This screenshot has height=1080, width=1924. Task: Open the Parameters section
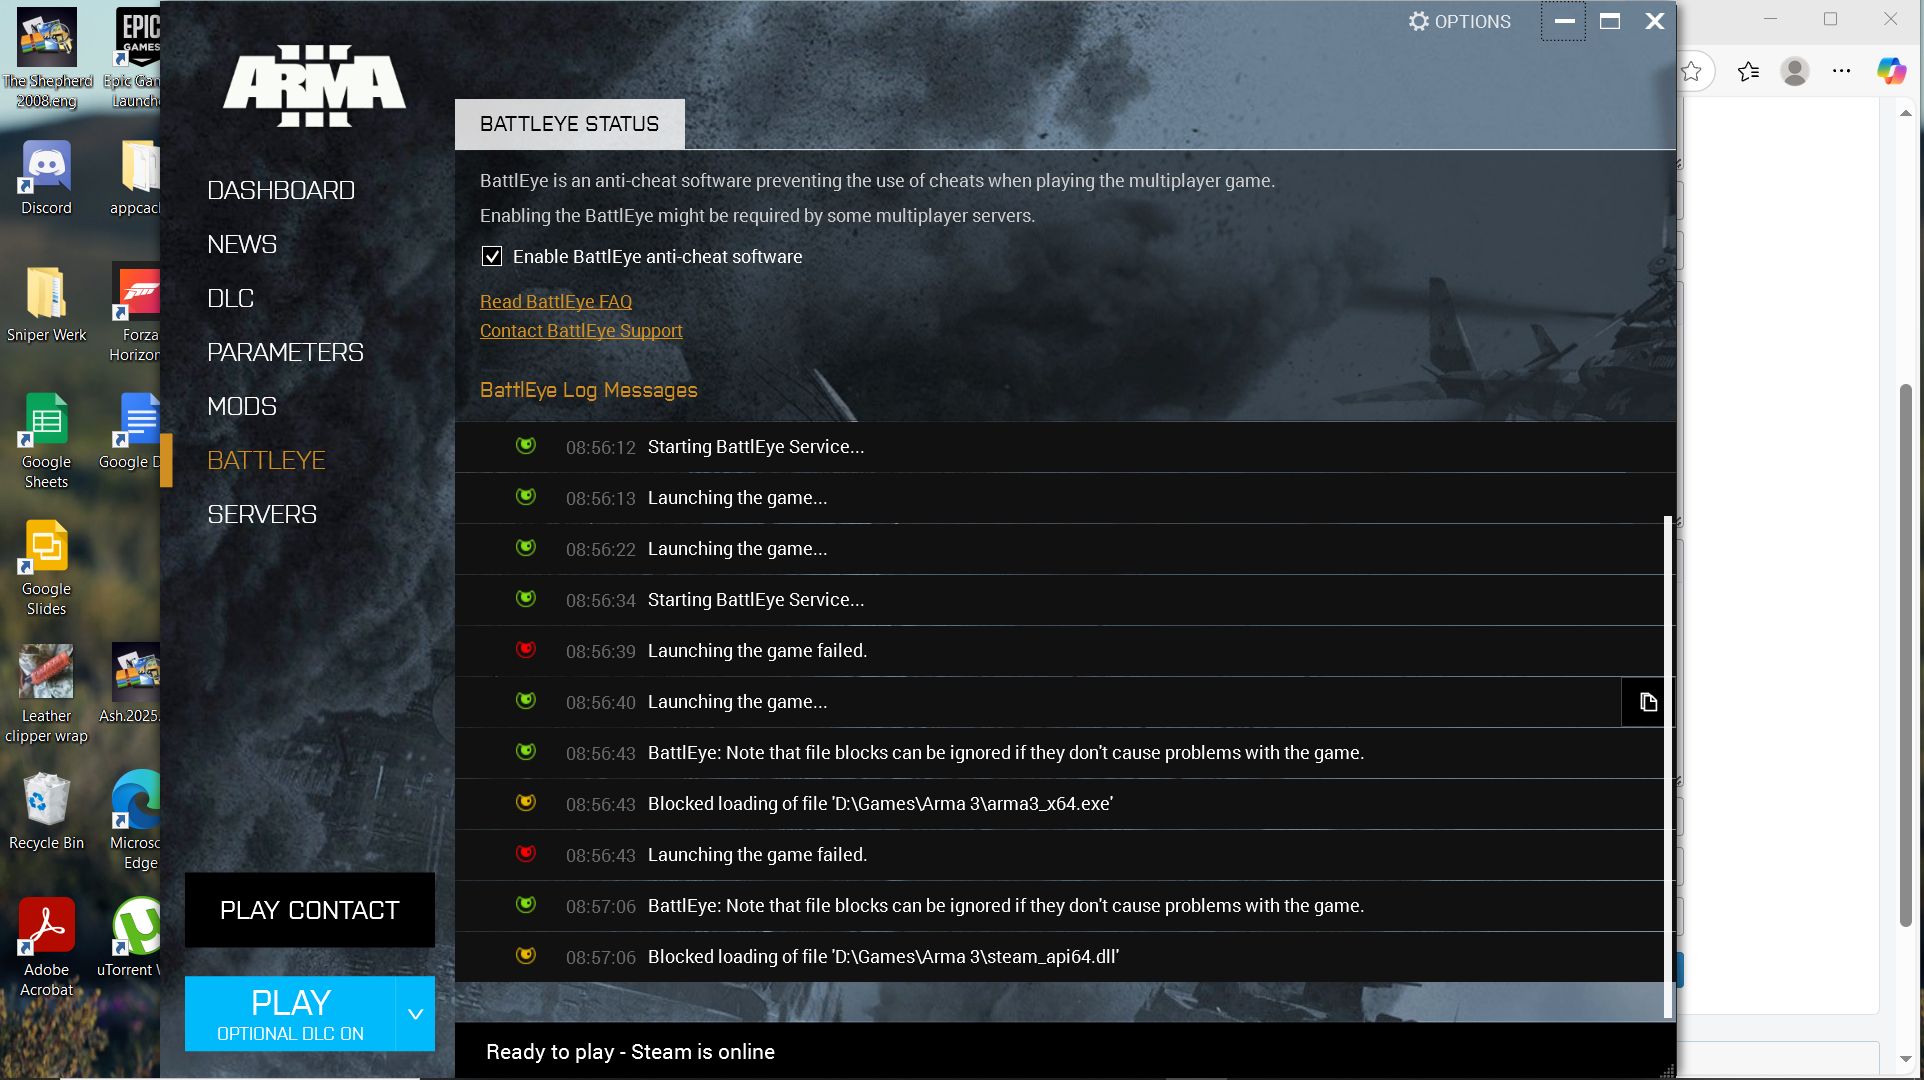tap(285, 352)
